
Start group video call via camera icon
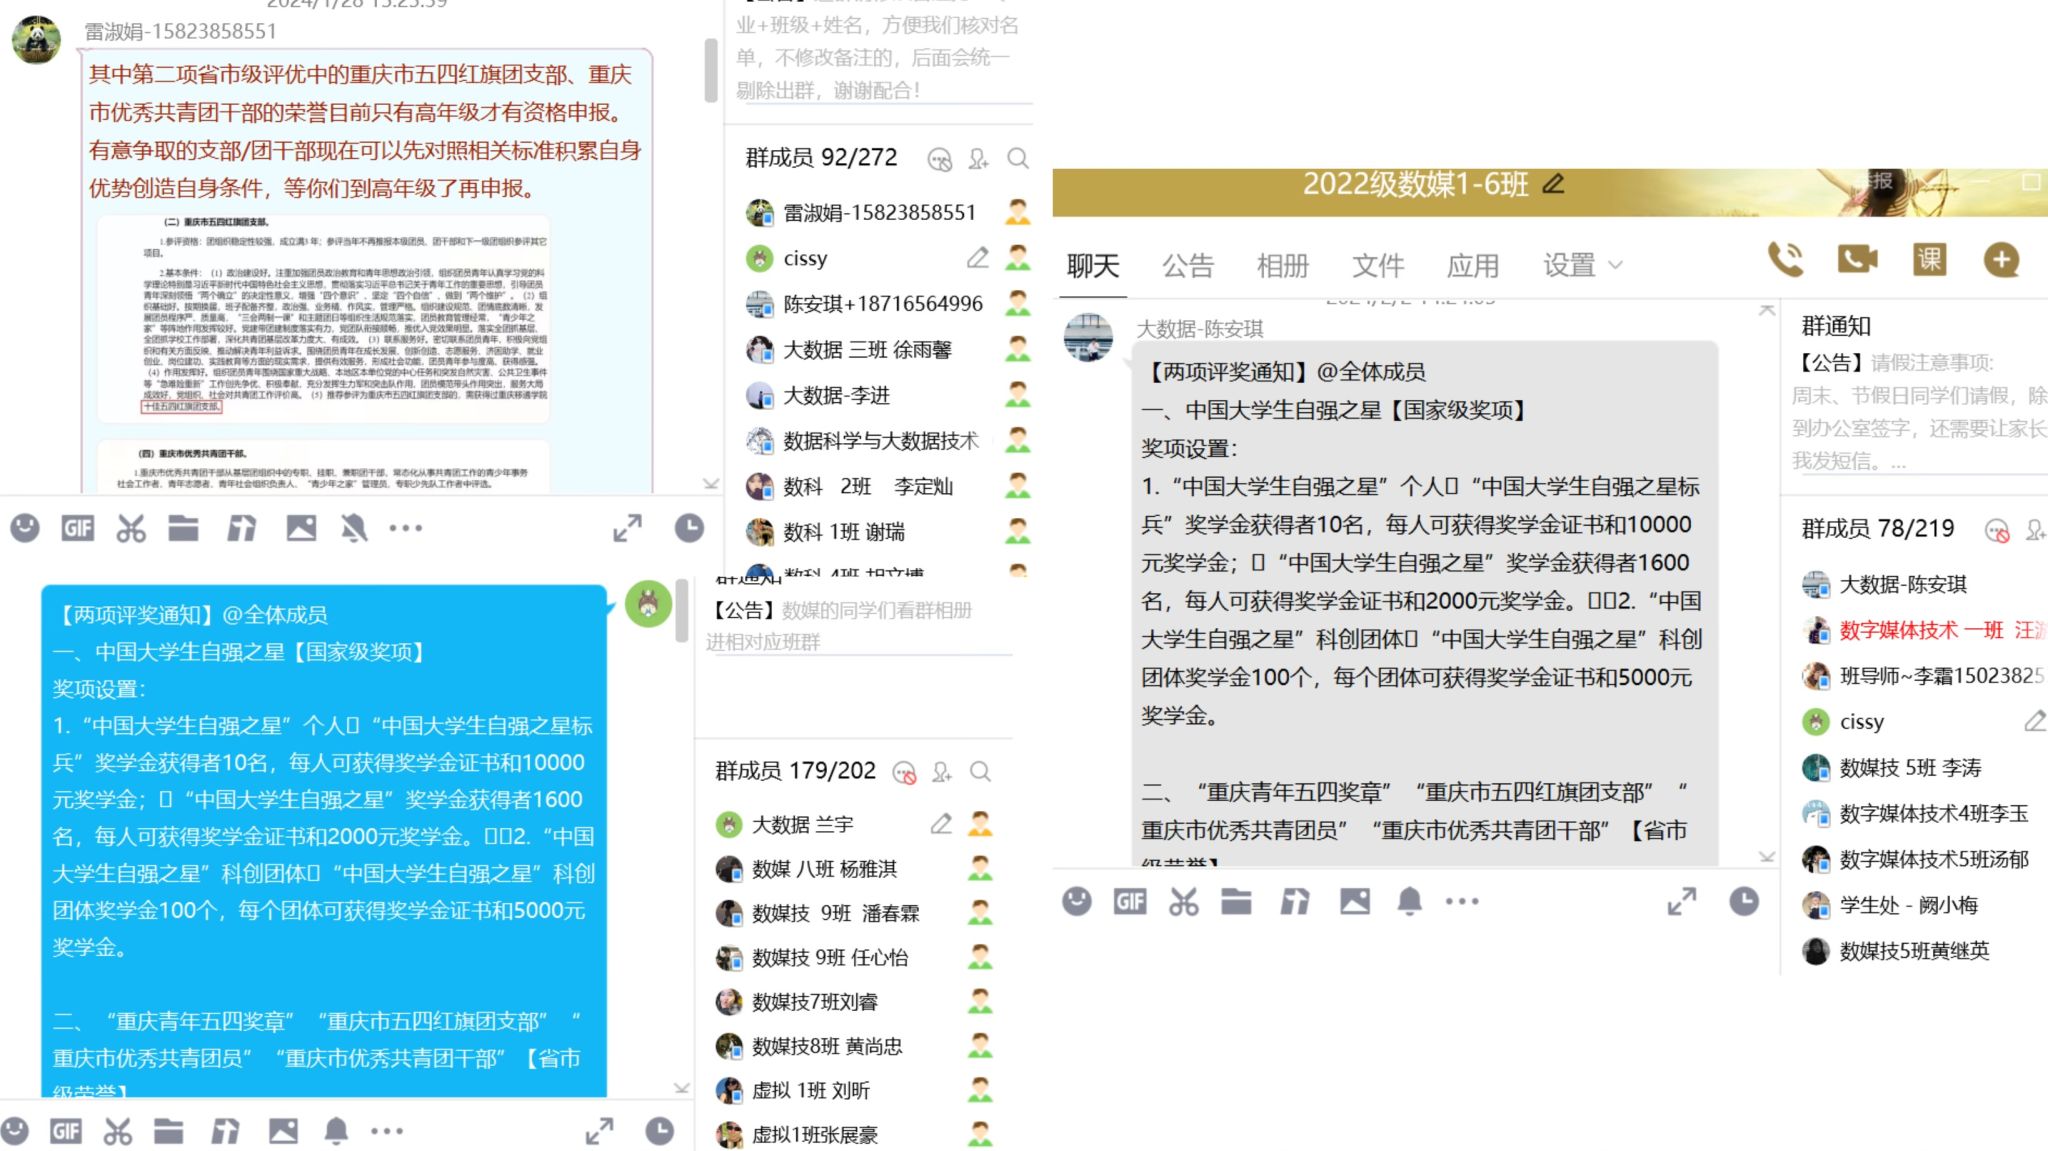point(1857,260)
